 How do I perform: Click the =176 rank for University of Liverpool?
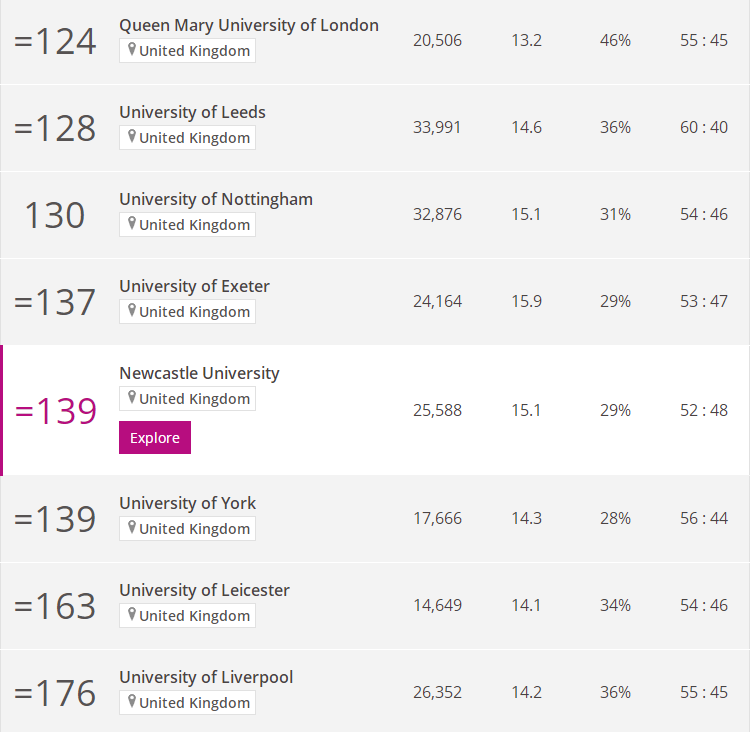click(55, 693)
